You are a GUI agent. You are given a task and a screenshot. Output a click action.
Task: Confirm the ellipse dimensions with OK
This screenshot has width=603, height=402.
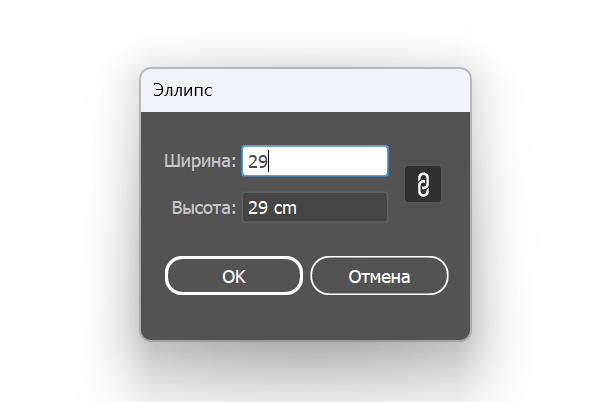coord(233,276)
